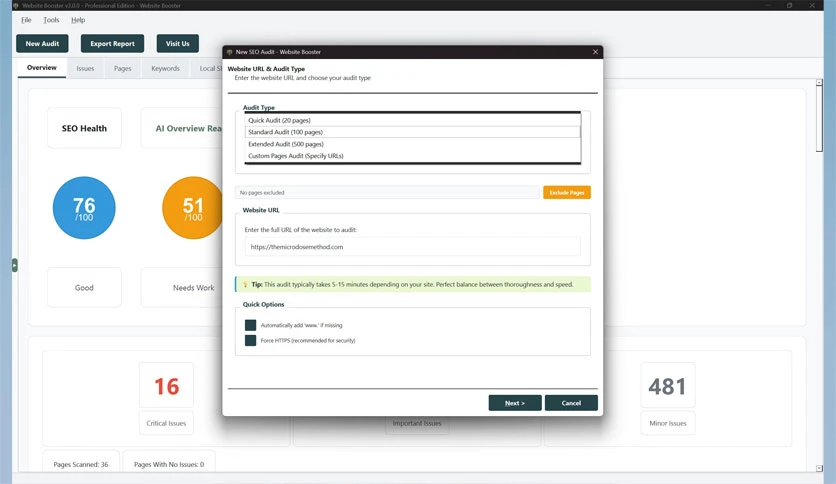Viewport: 836px width, 484px height.
Task: Click the Critical Issues label
Action: pyautogui.click(x=166, y=423)
